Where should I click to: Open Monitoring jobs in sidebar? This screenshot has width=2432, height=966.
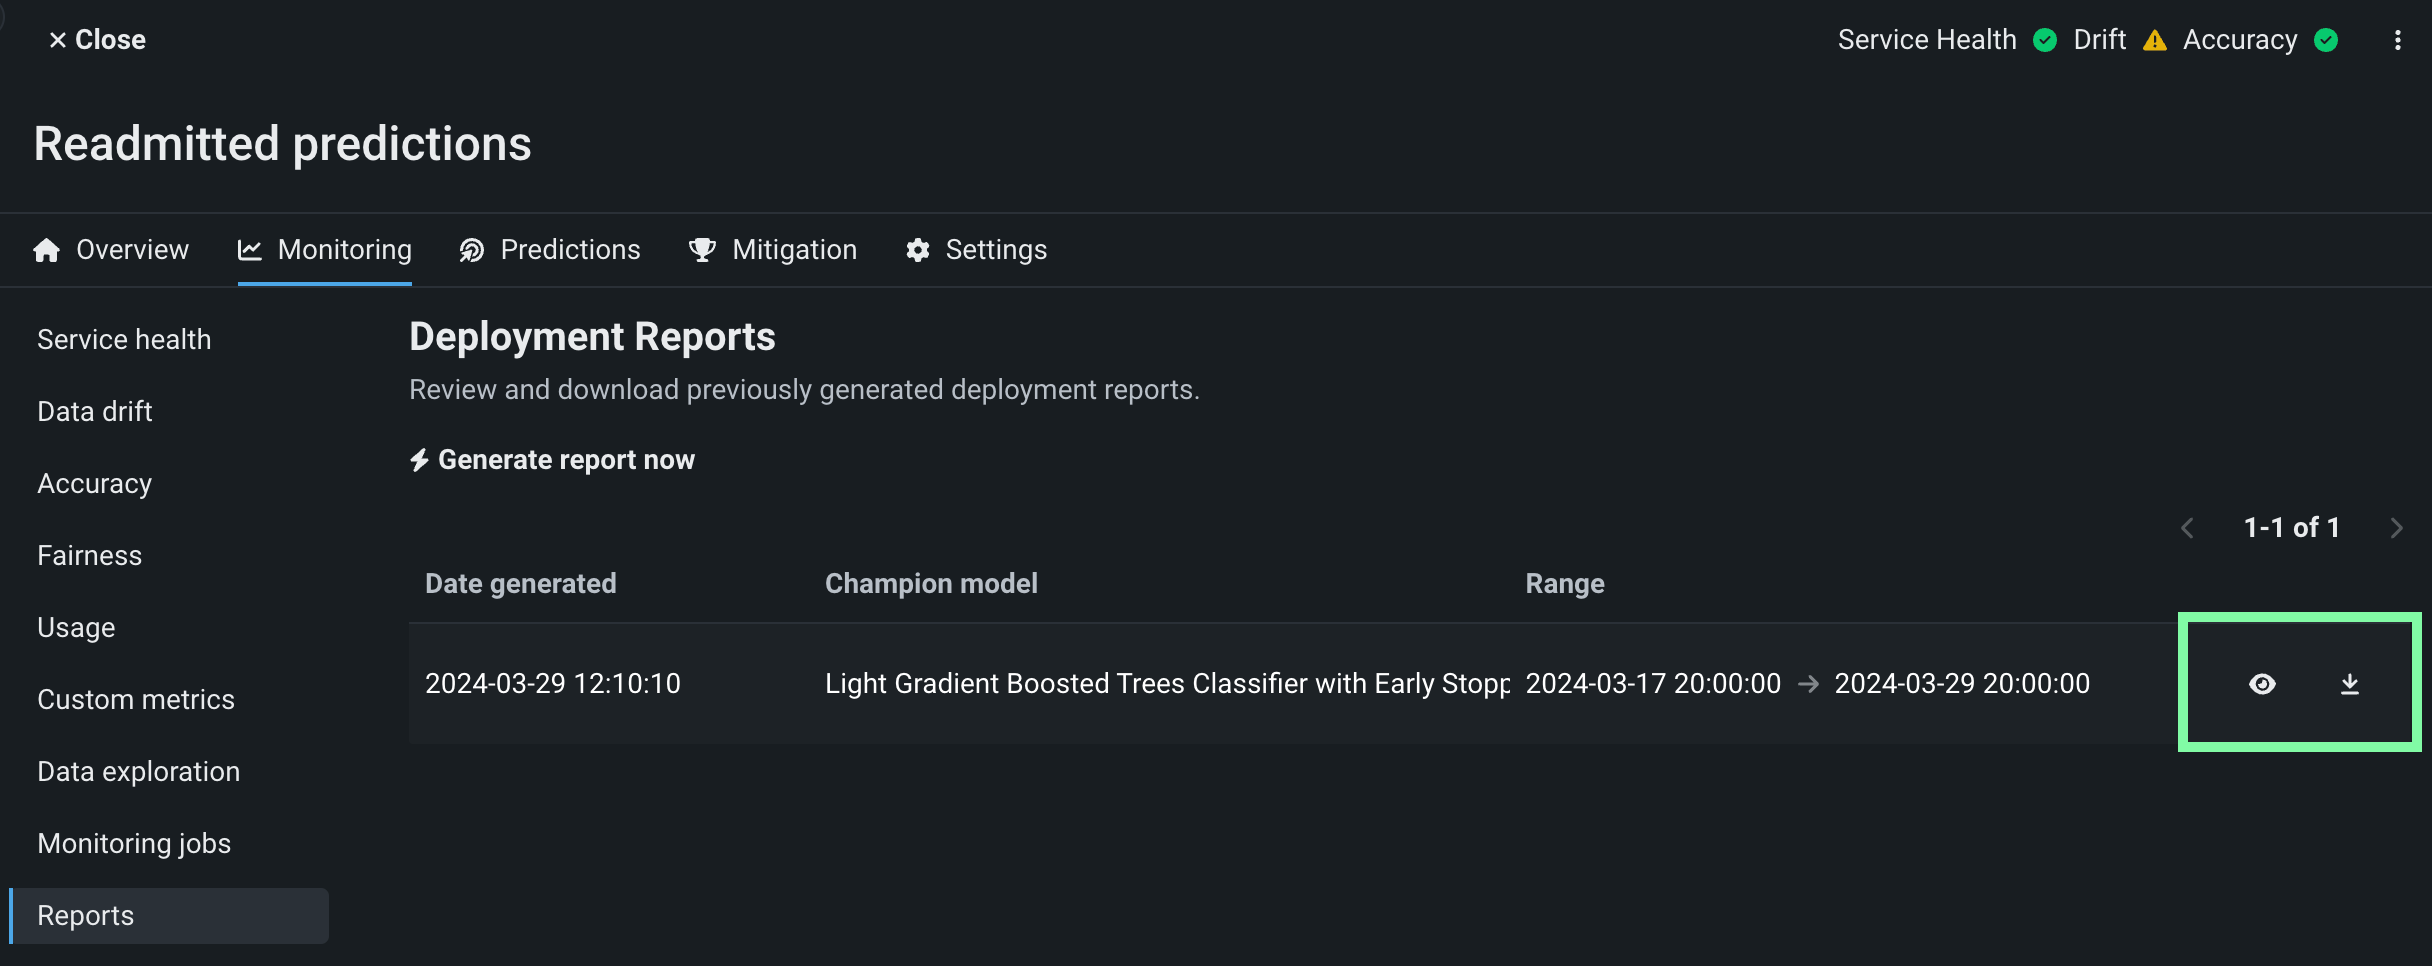click(x=134, y=844)
